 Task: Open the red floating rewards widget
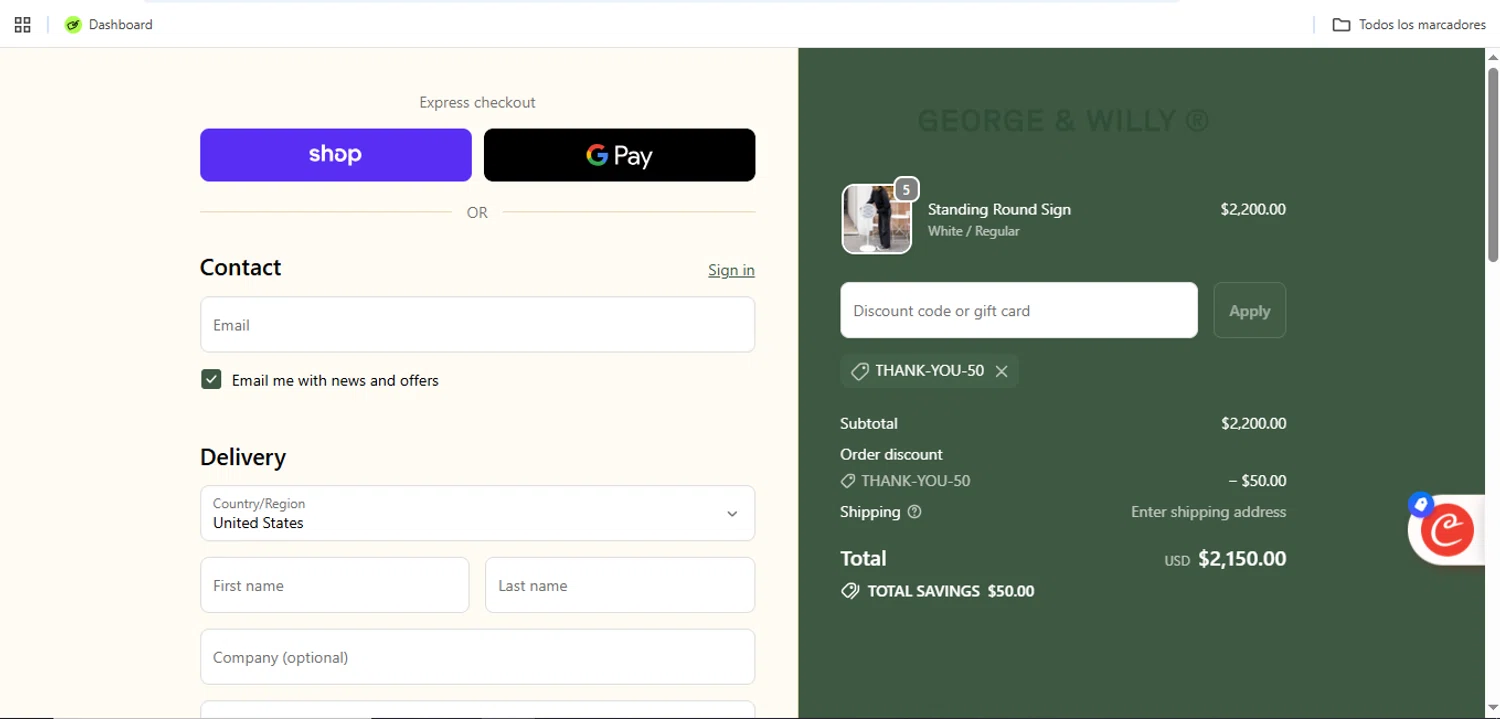[1447, 530]
